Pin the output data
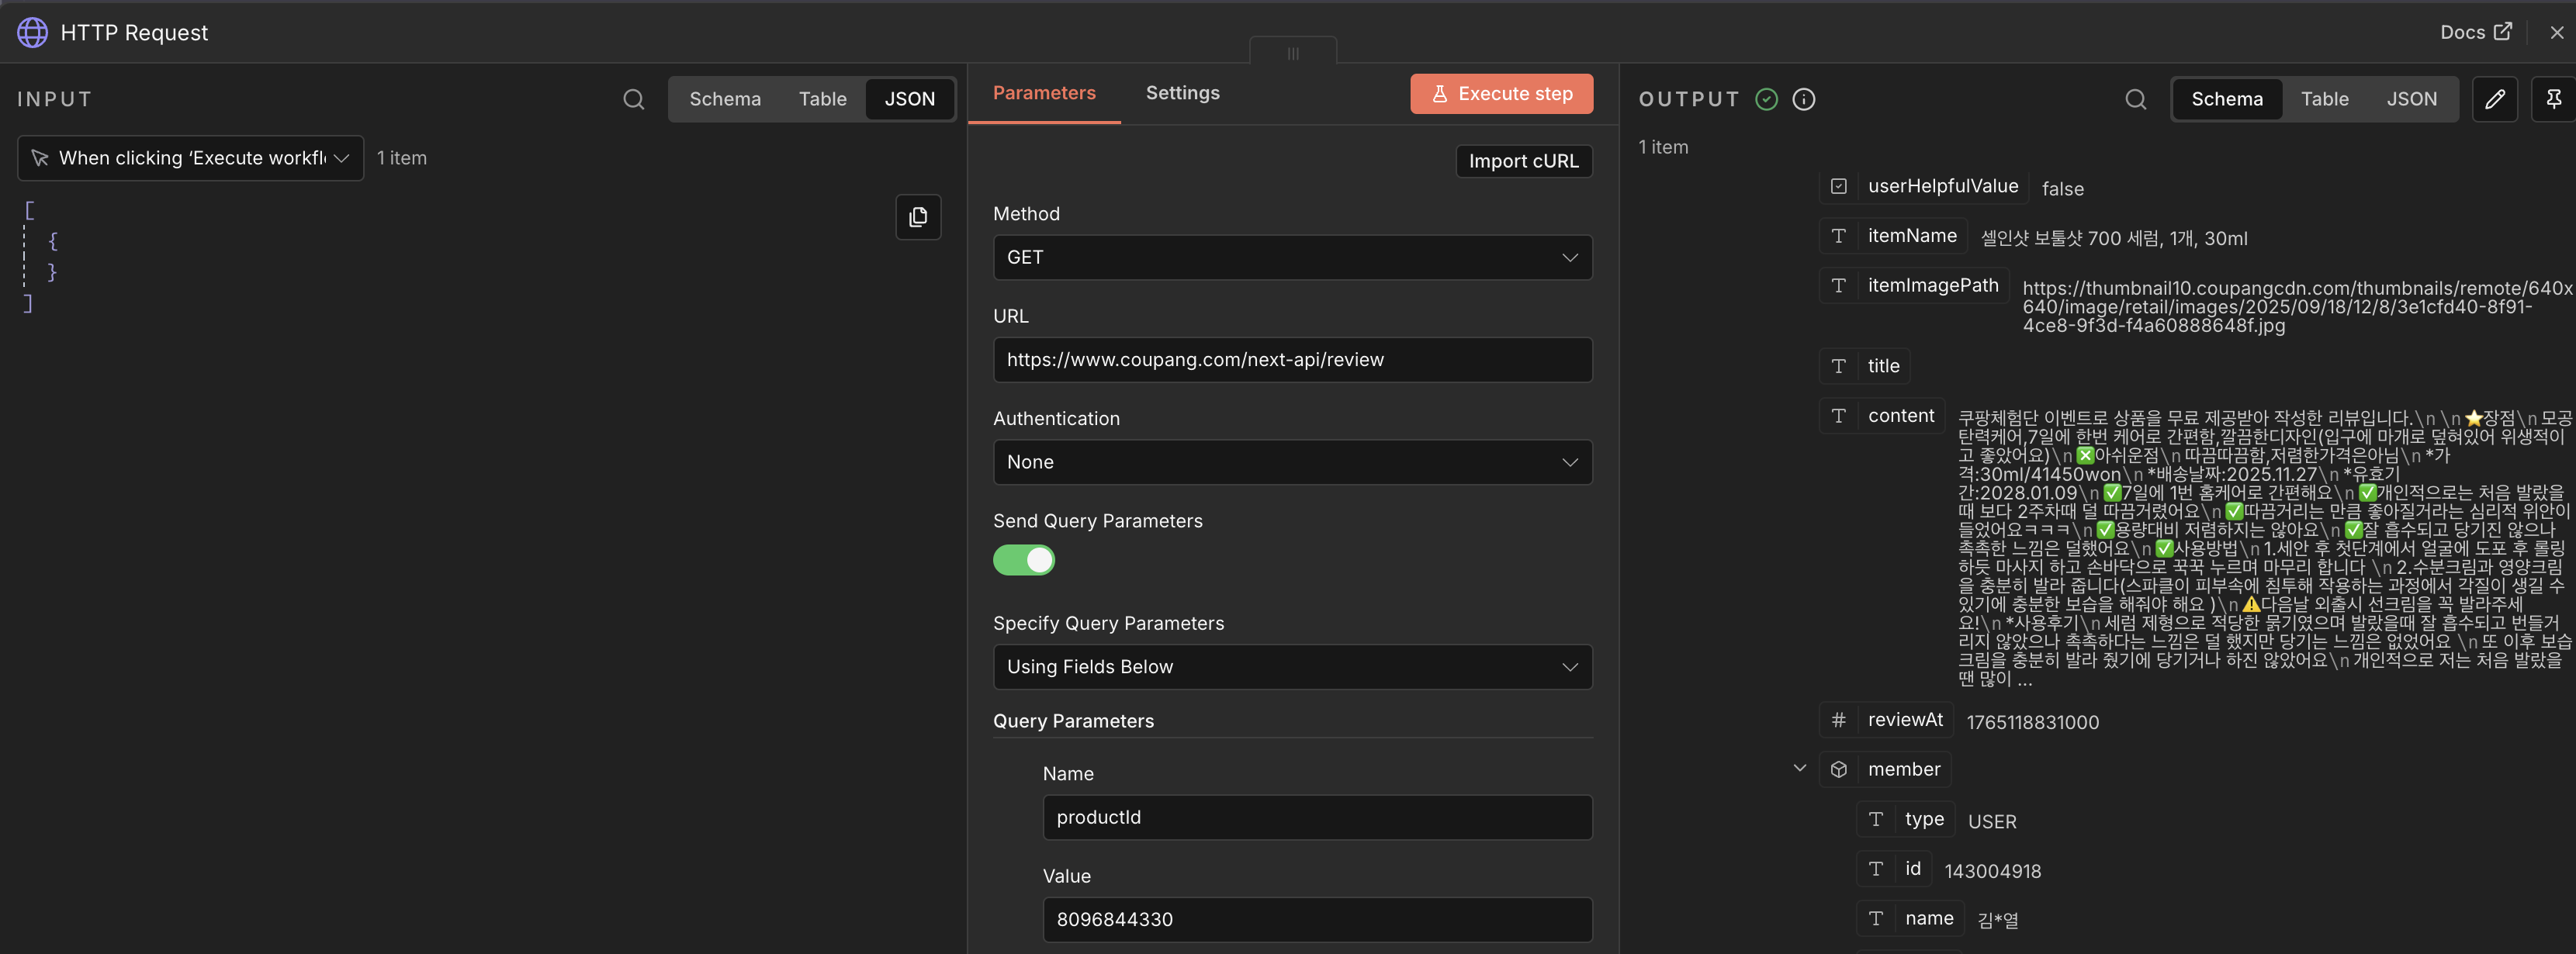2576x954 pixels. pos(2554,99)
